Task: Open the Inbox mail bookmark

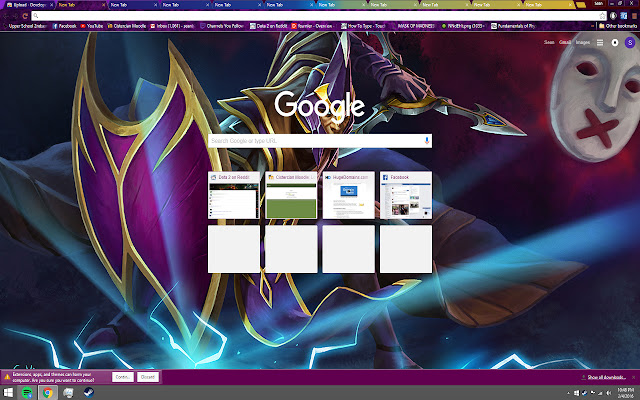Action: (x=172, y=26)
